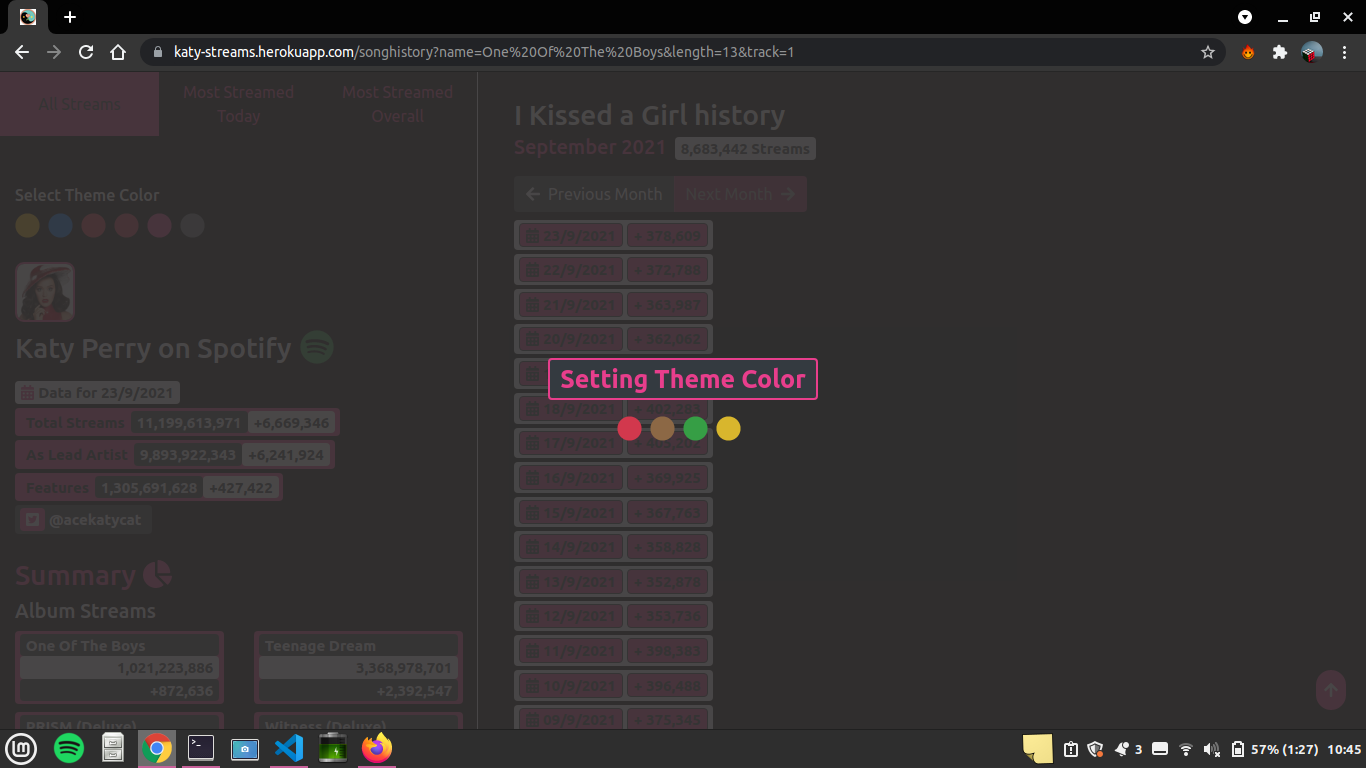Open Firefox from the taskbar
This screenshot has width=1366, height=768.
pos(377,748)
